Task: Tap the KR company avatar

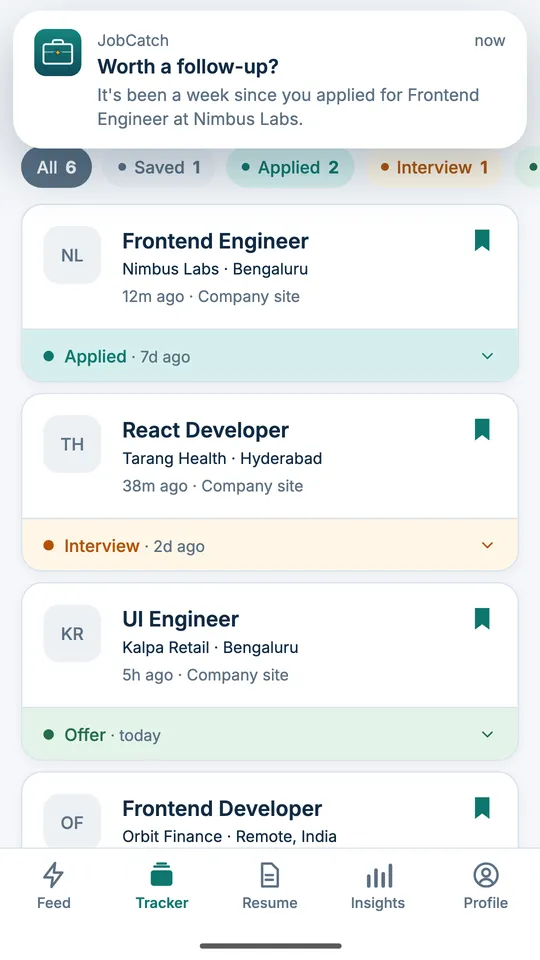Action: tap(72, 634)
